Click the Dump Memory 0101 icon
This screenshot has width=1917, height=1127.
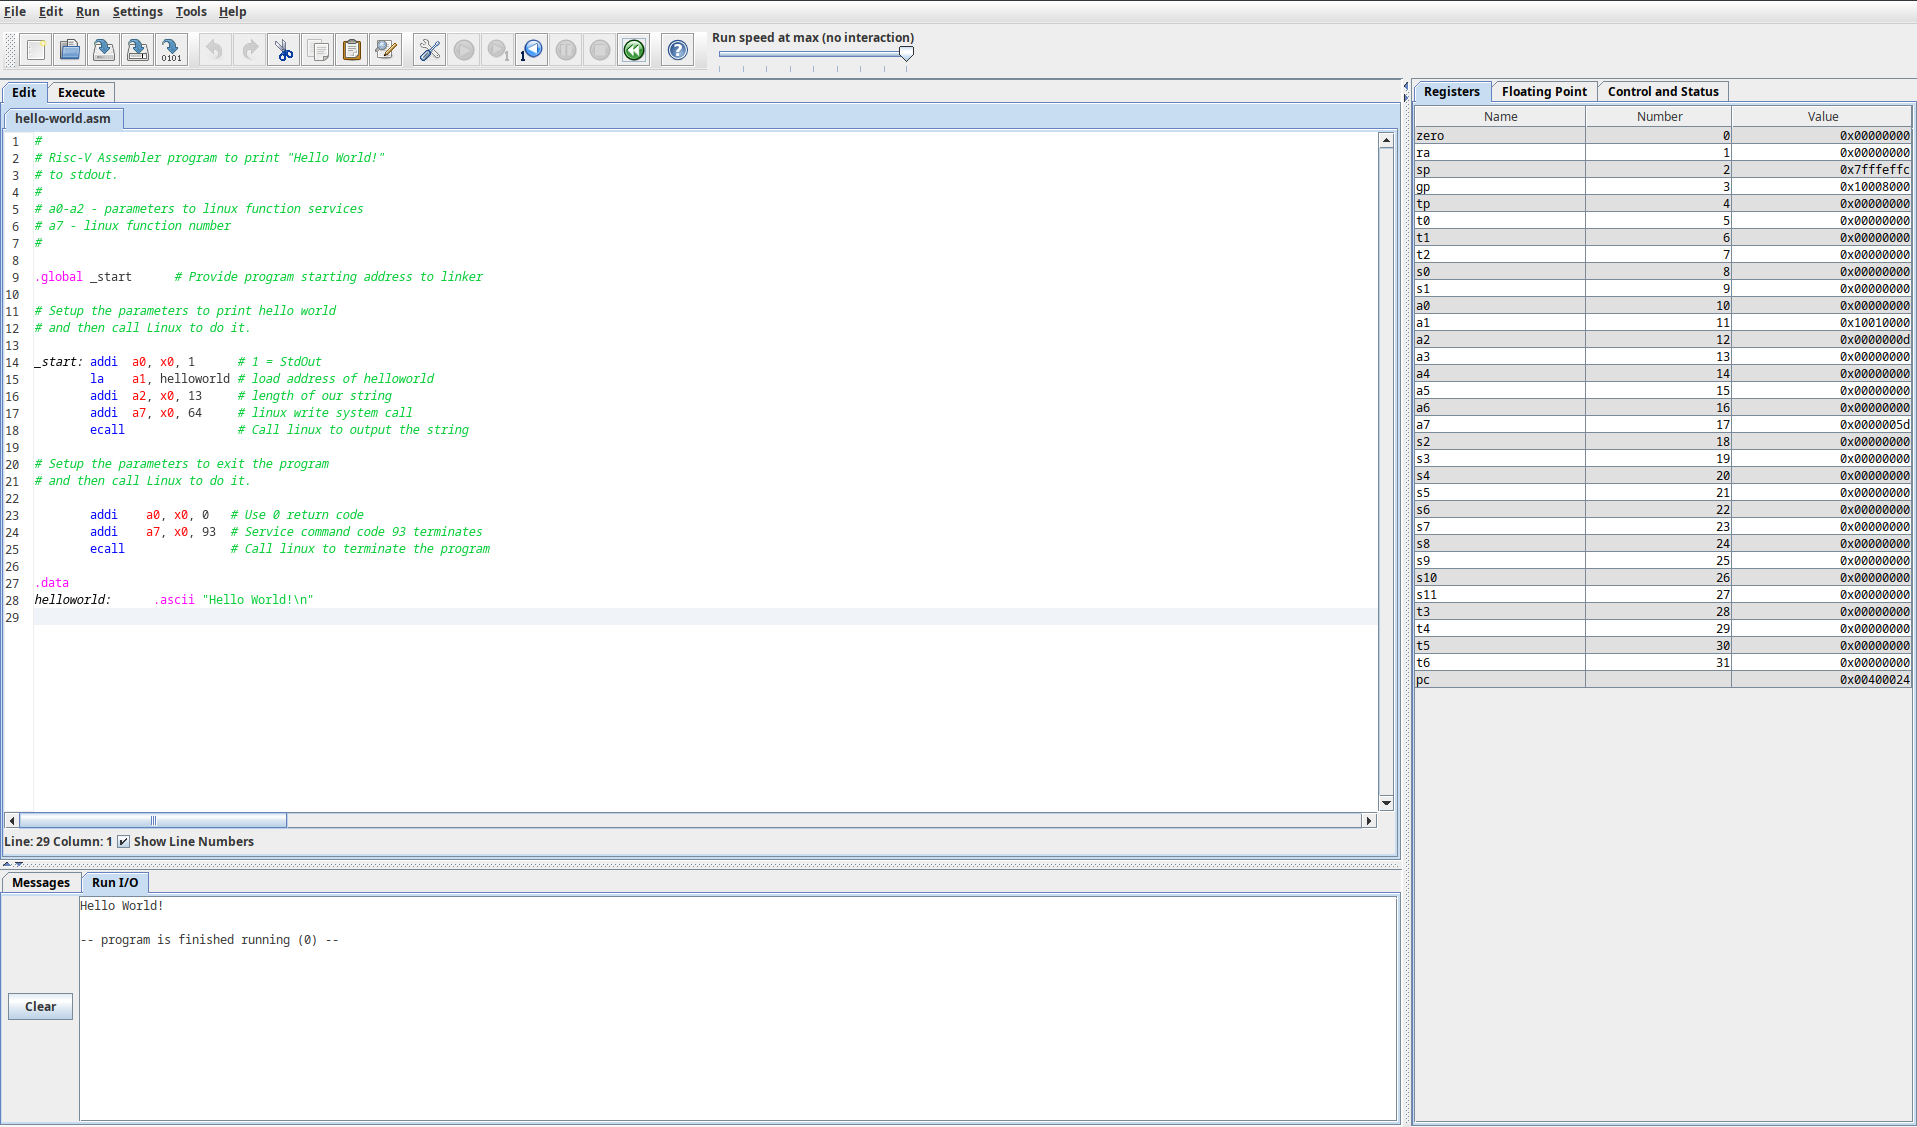(172, 50)
